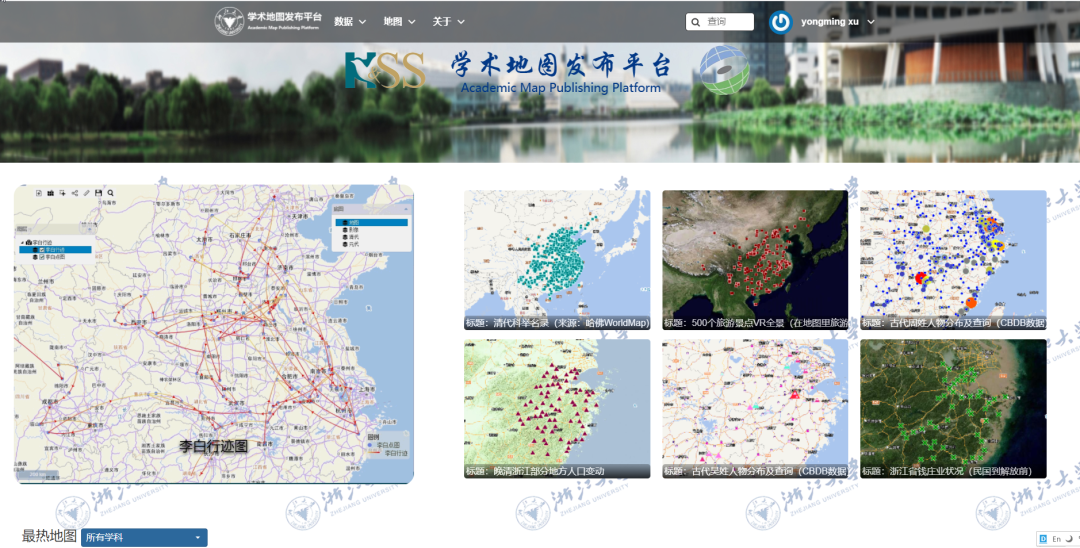The height and width of the screenshot is (548, 1080).
Task: Click the new document icon in map toolbar
Action: (x=39, y=193)
